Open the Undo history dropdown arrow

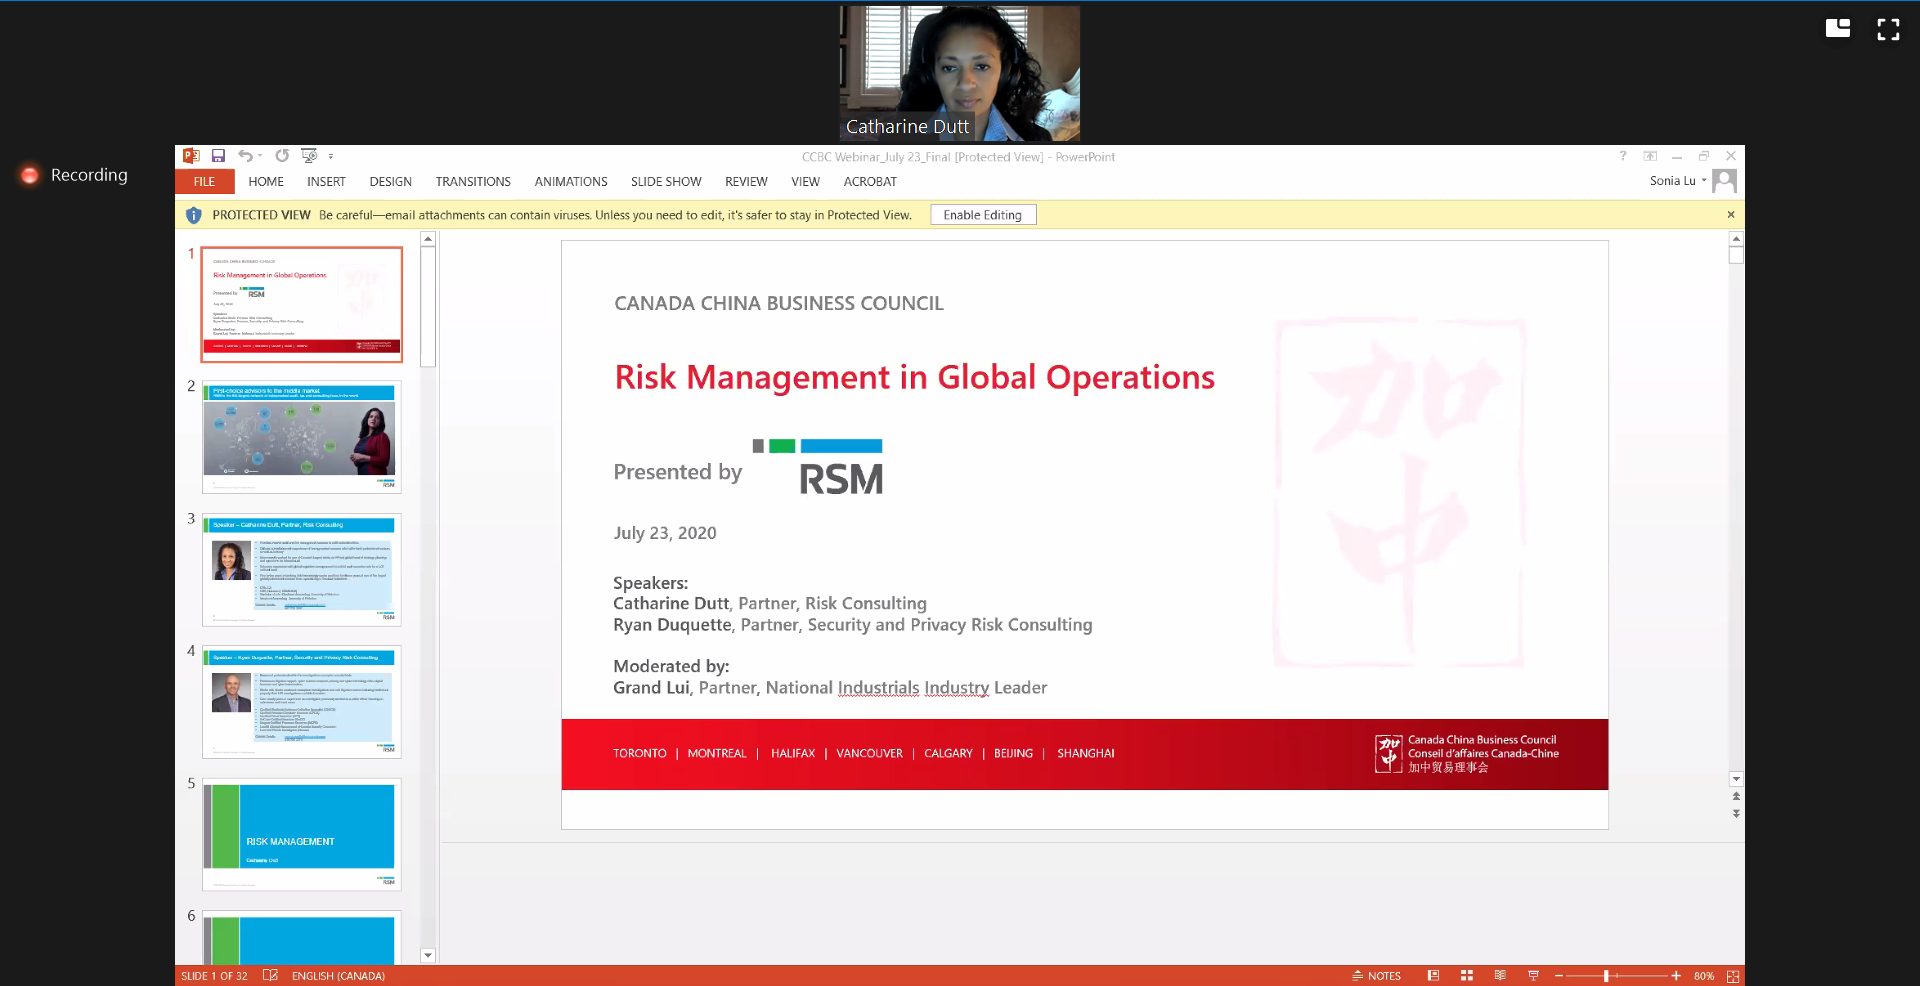click(260, 156)
